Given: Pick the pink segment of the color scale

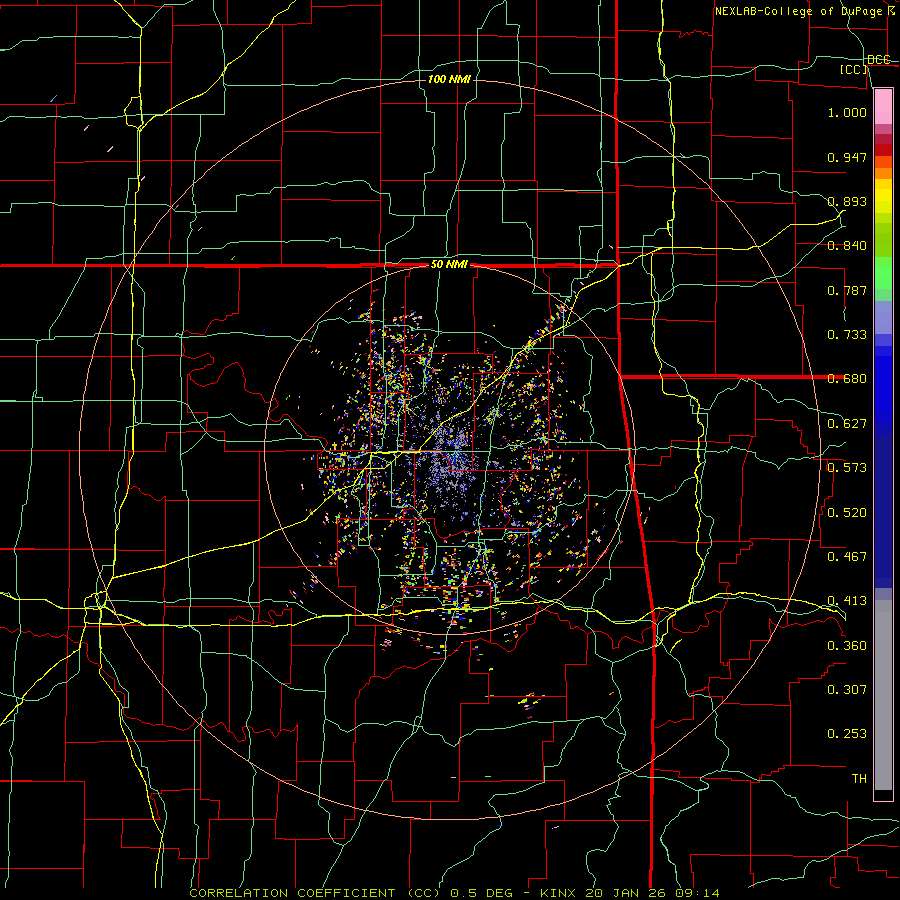Looking at the screenshot, I should pos(883,107).
